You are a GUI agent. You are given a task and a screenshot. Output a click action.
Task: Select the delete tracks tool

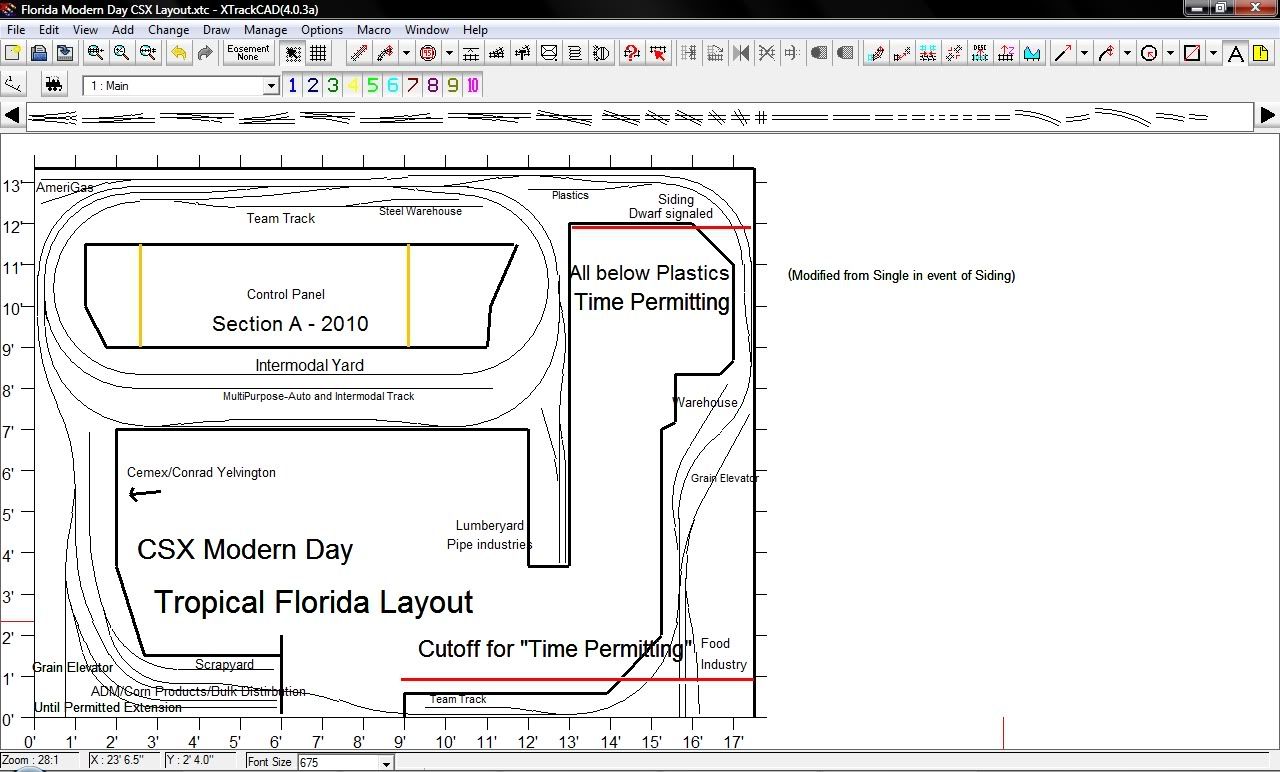click(x=767, y=53)
